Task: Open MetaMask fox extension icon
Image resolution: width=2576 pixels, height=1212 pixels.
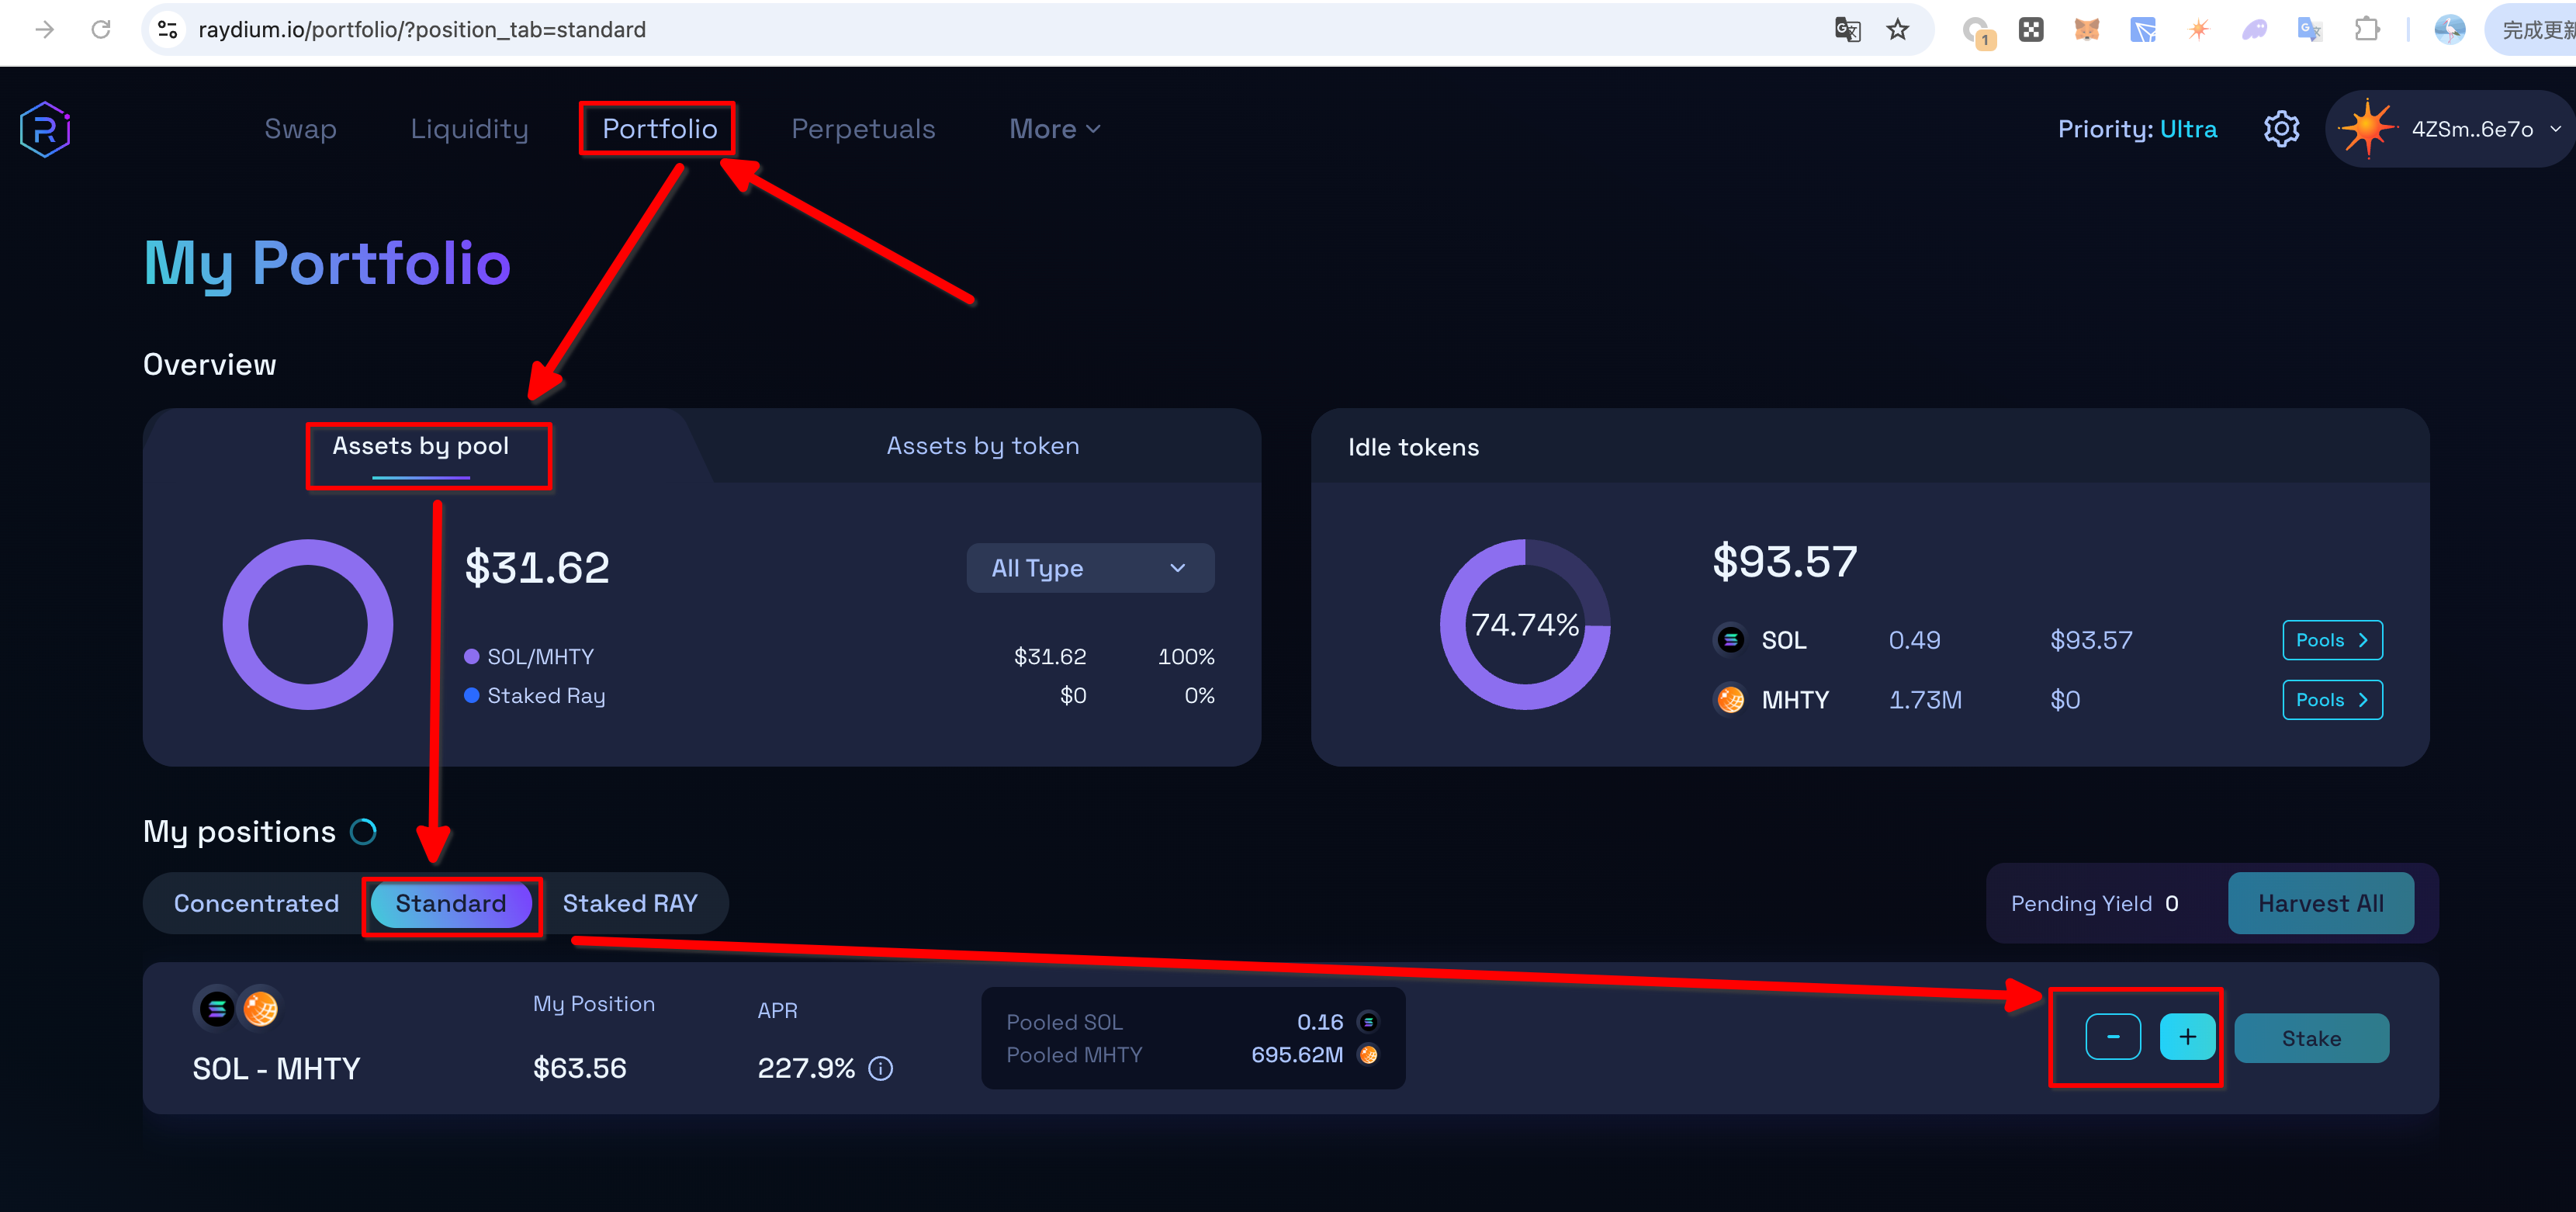Action: tap(2086, 30)
